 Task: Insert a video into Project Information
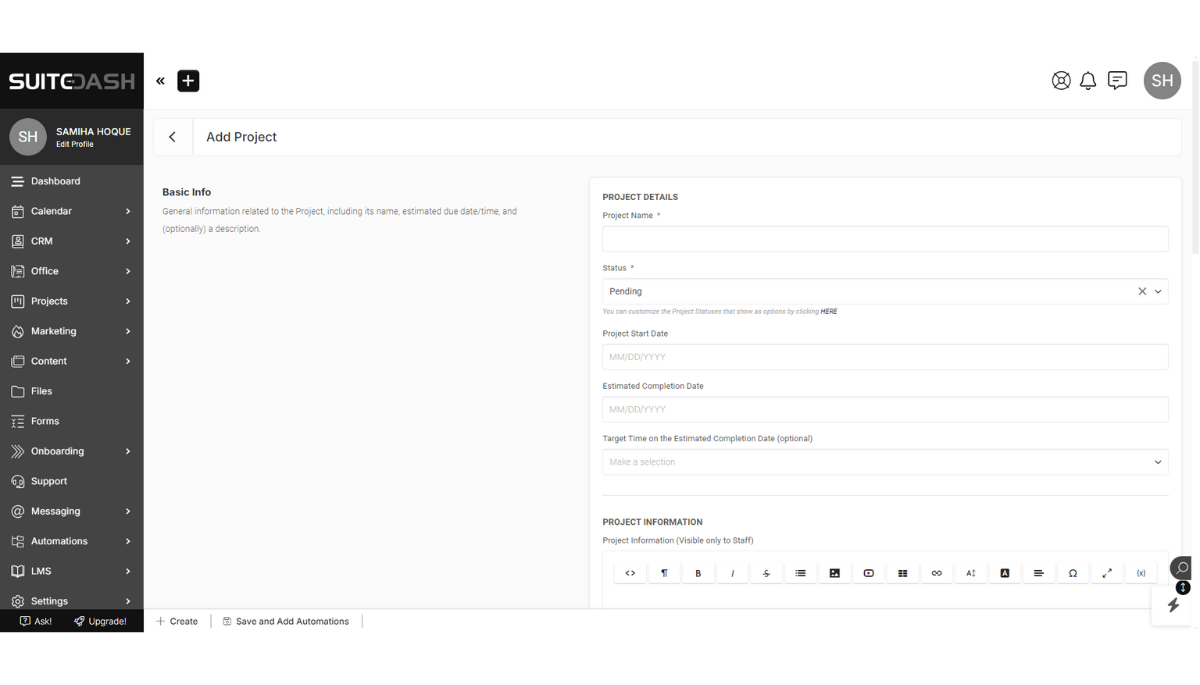(x=869, y=572)
